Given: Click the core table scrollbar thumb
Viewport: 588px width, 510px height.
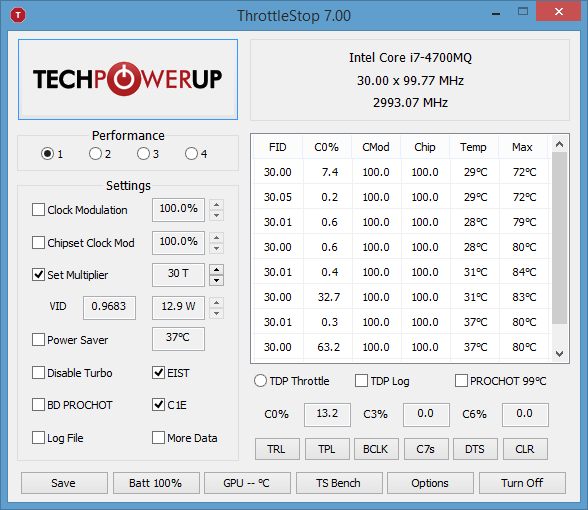Looking at the screenshot, I should coord(560,238).
